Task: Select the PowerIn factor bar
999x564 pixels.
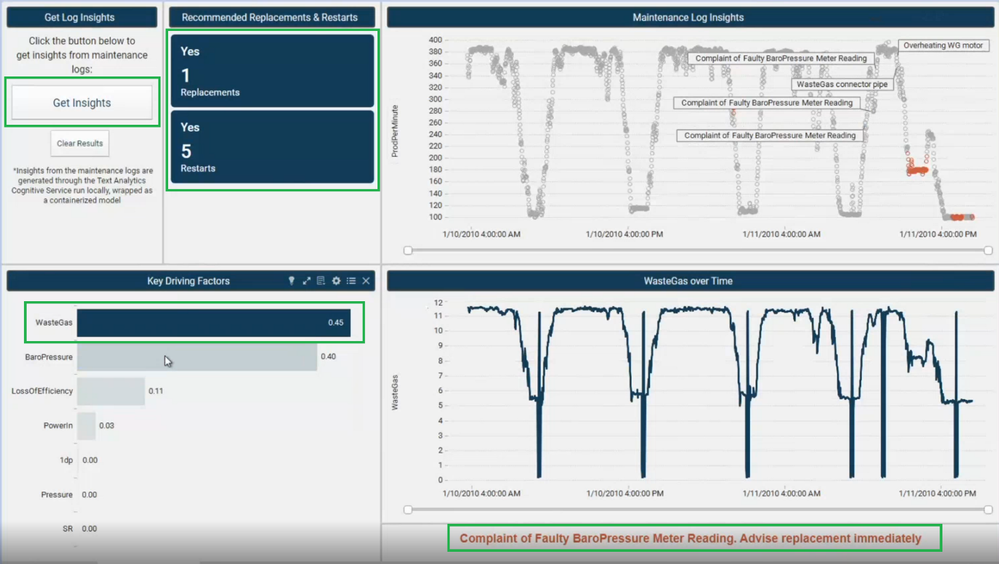Action: click(x=86, y=426)
